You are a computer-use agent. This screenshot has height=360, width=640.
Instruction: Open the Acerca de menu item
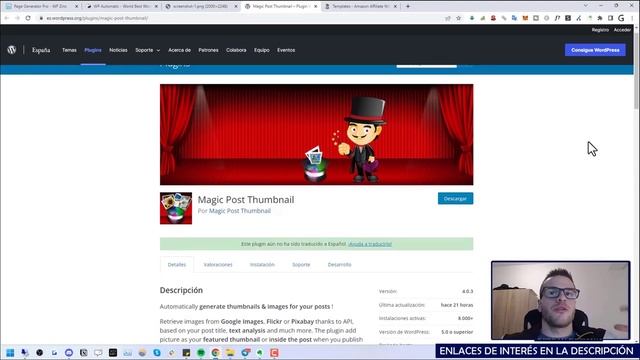(x=179, y=50)
